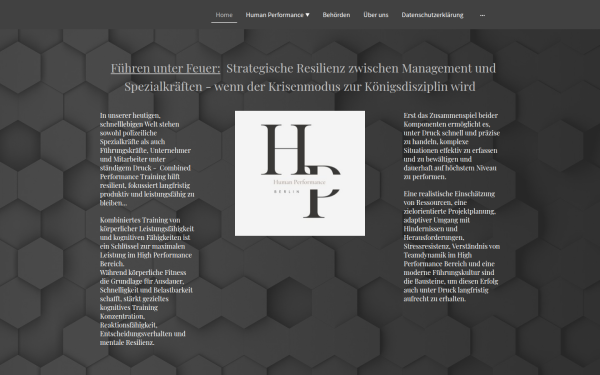Open the Home navigation tab
The width and height of the screenshot is (600, 375).
coord(224,15)
